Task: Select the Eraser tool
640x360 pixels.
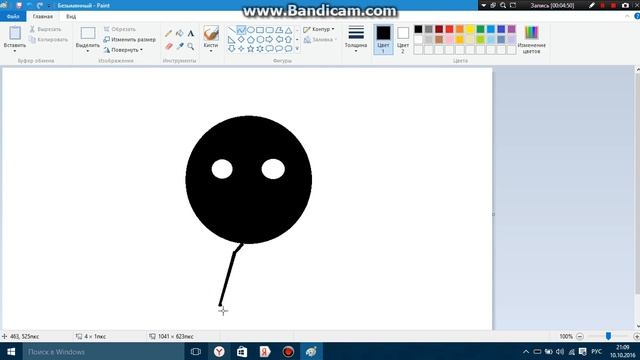Action: (169, 46)
